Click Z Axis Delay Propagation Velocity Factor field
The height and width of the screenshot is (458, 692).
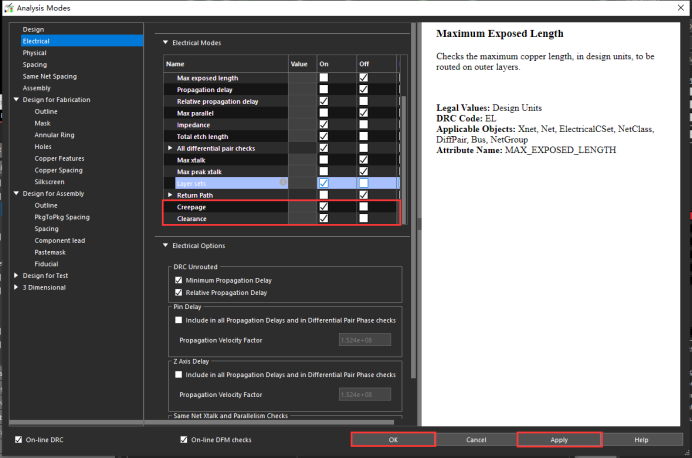click(365, 394)
